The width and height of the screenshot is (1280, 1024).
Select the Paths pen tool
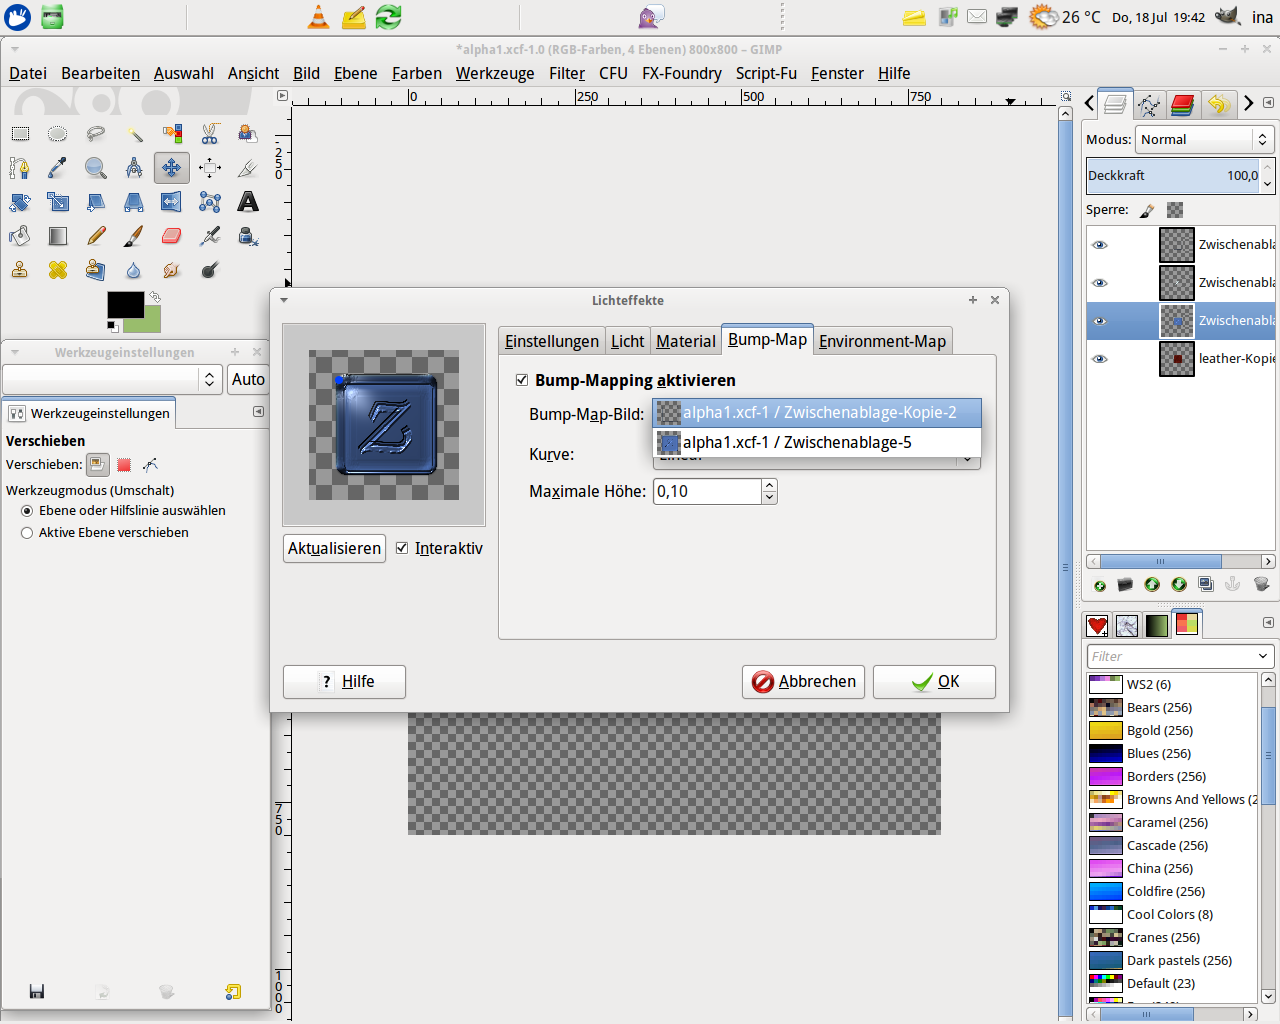coord(20,168)
